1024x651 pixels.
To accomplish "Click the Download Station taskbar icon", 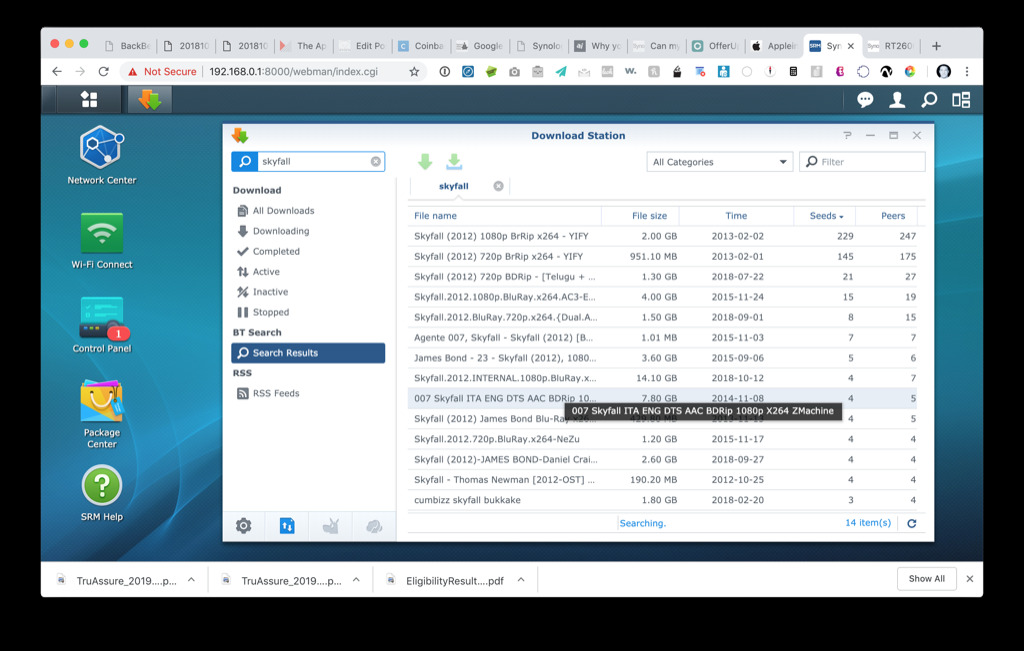I will coord(150,99).
